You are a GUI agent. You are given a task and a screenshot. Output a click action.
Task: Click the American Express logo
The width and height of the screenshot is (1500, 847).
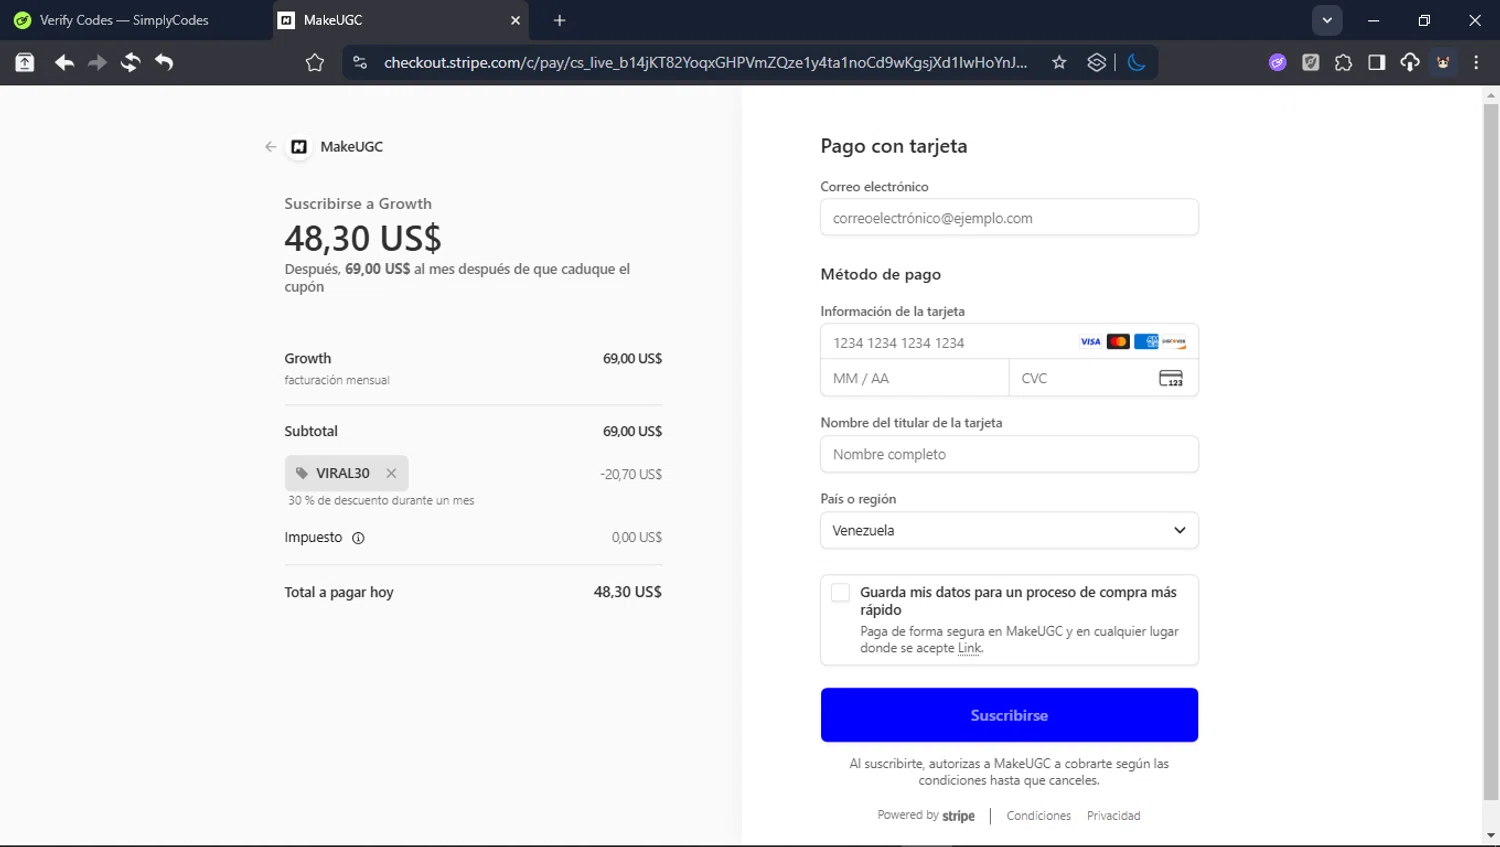(x=1146, y=342)
